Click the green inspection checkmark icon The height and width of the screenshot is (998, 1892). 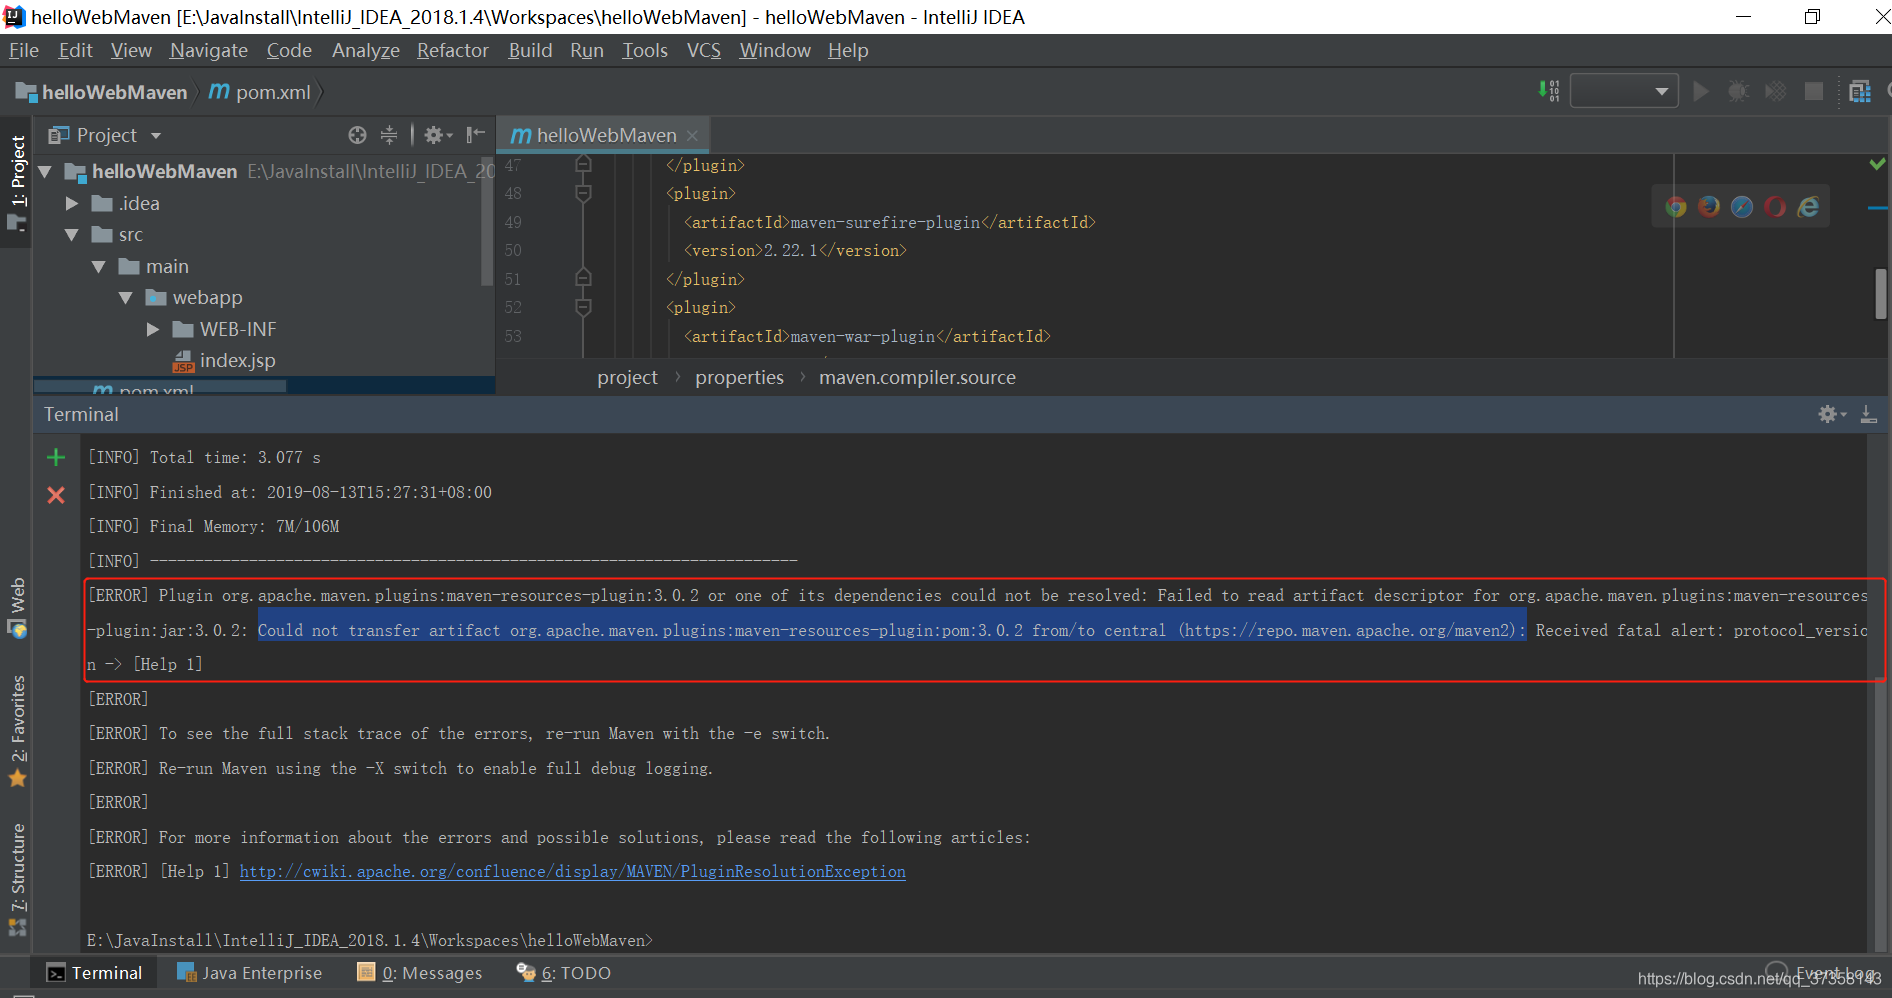[x=1877, y=164]
